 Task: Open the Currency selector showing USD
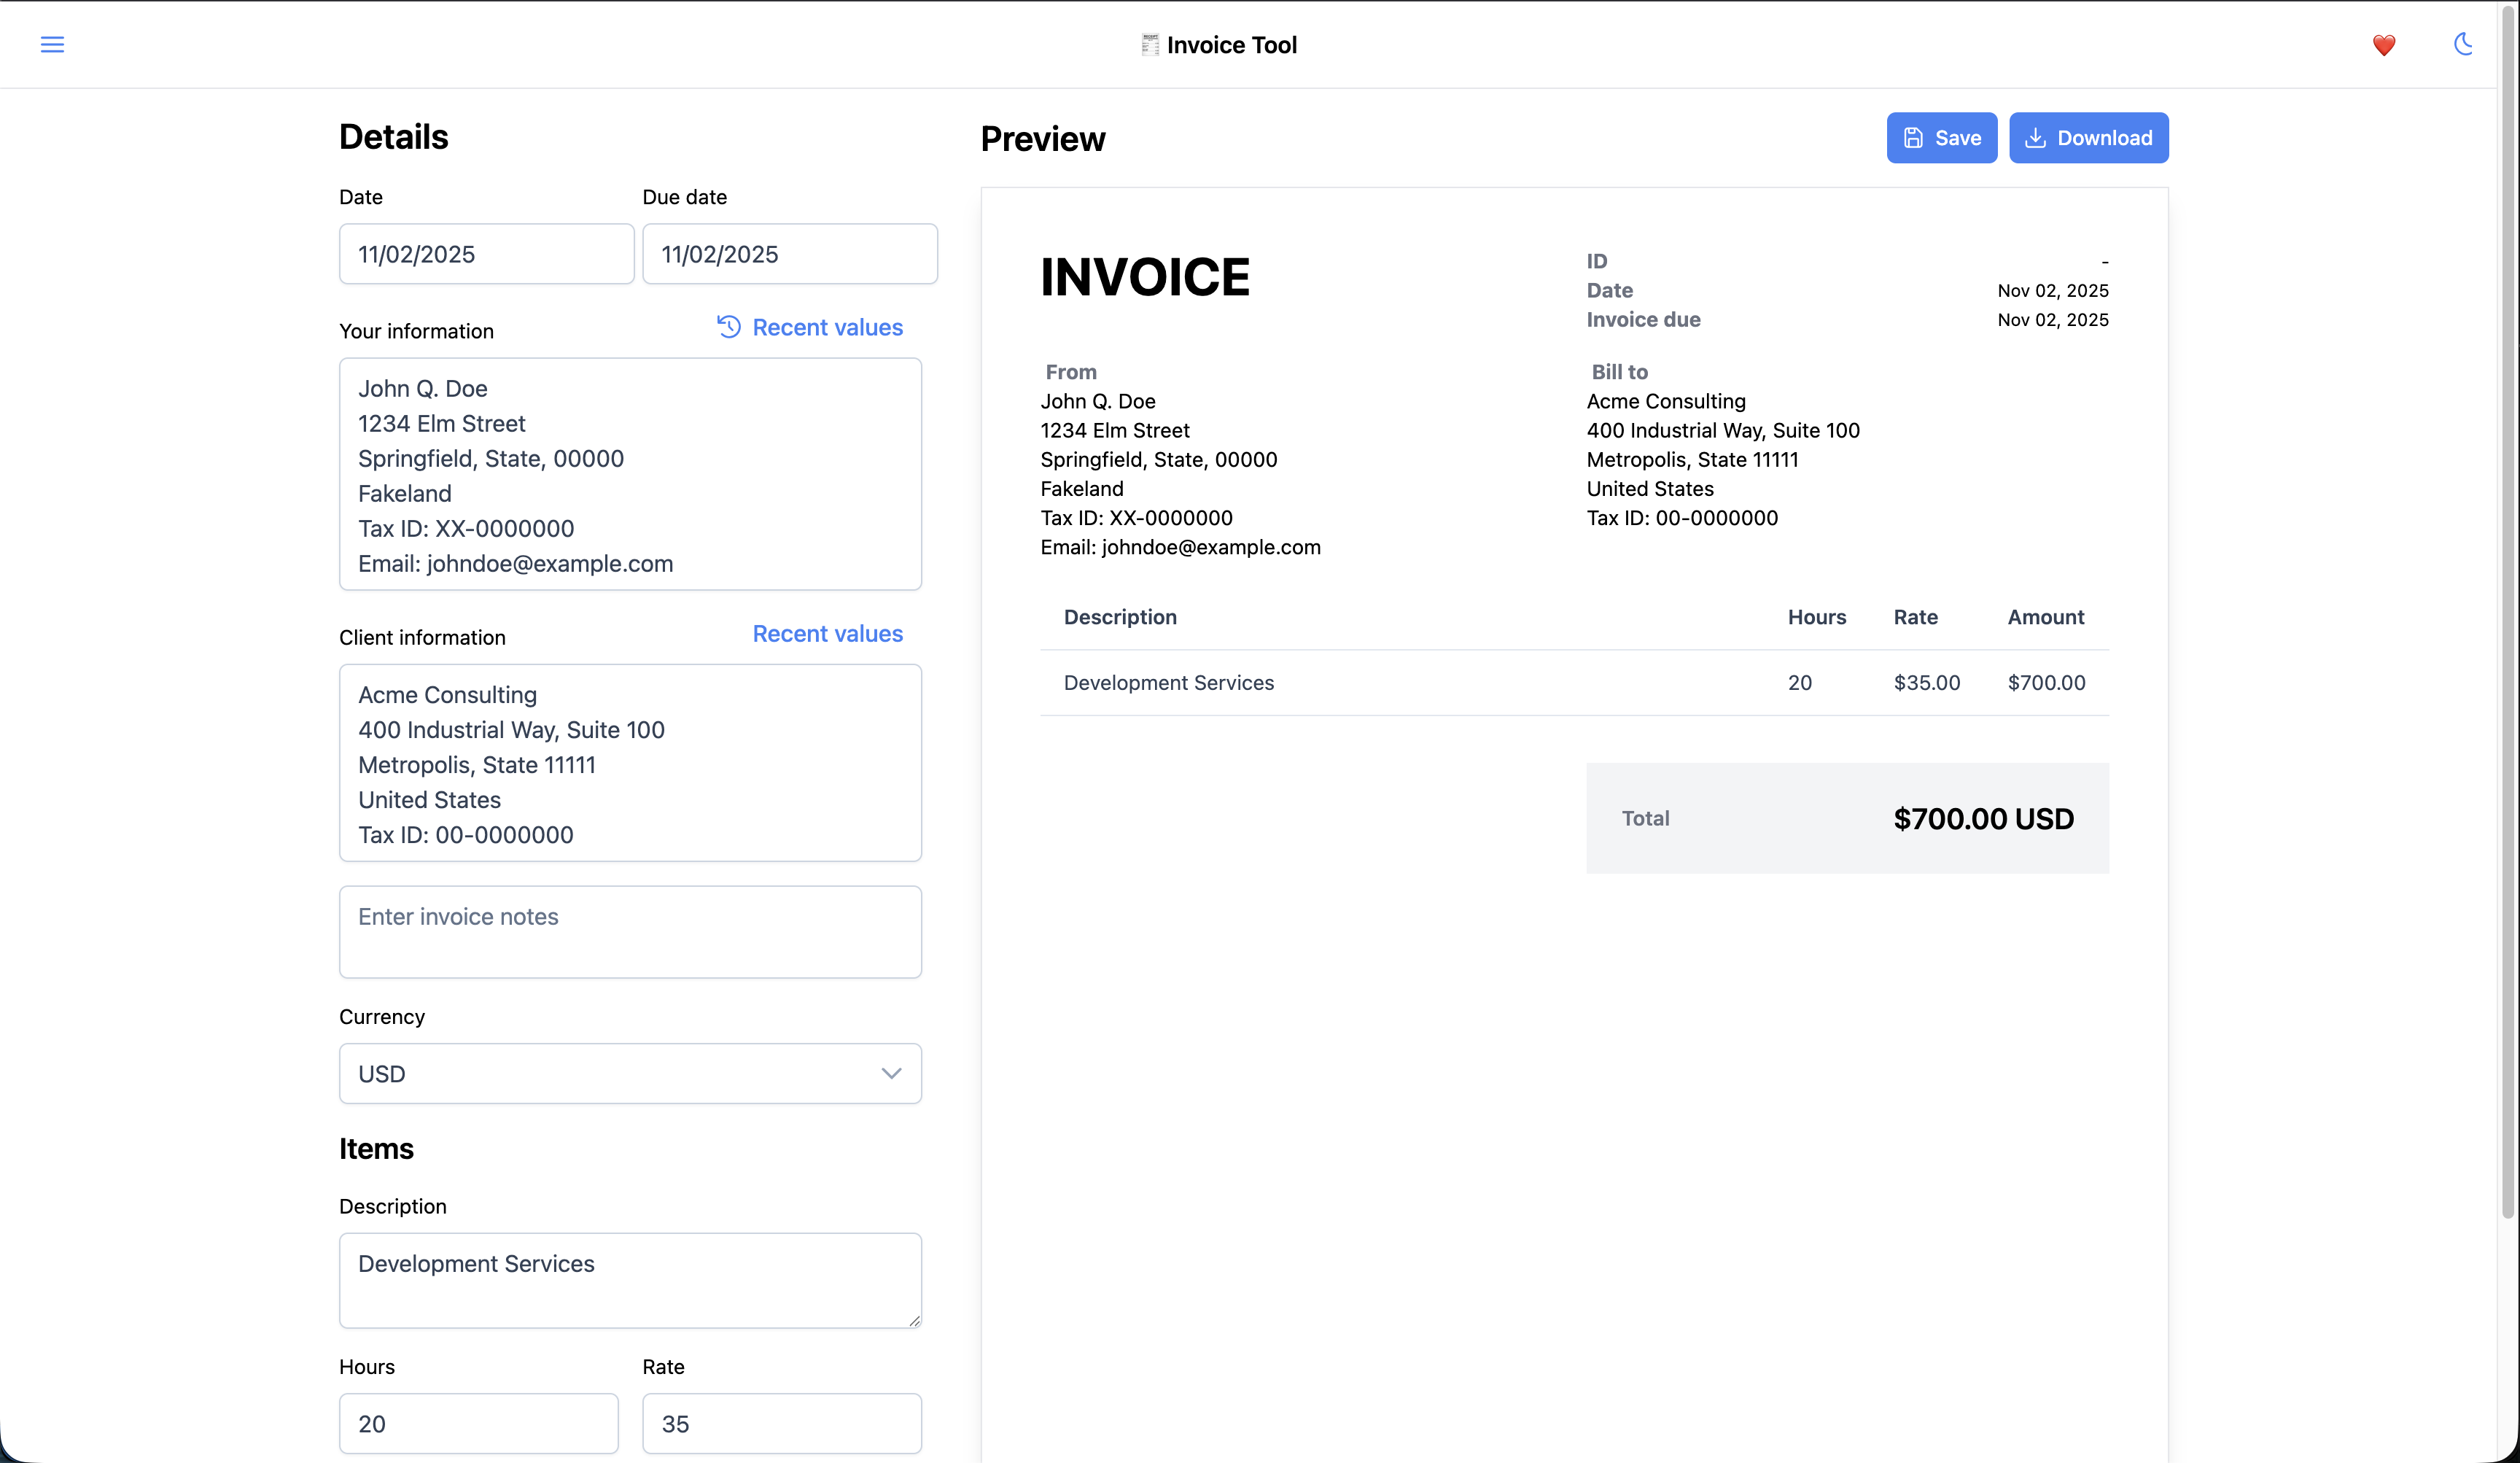click(630, 1073)
